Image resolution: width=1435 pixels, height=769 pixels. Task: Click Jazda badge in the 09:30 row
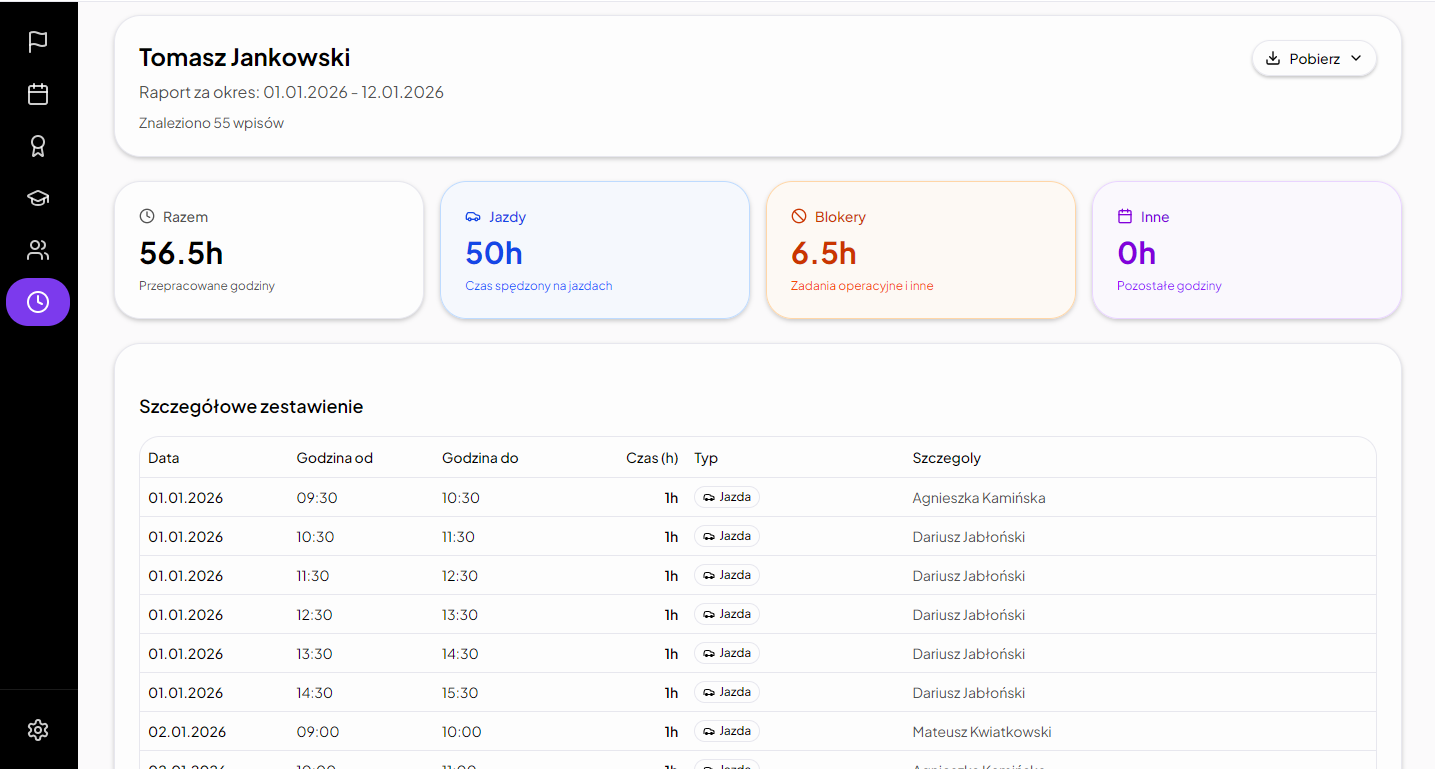727,497
